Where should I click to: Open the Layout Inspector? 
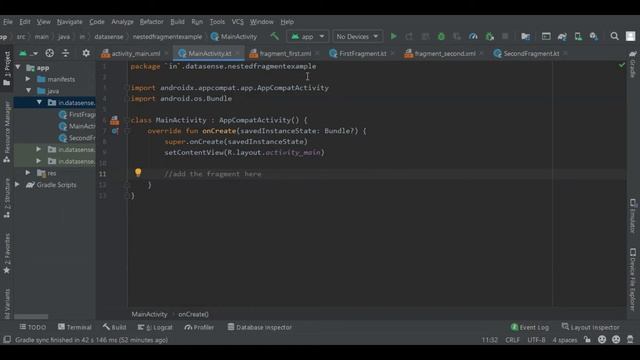pos(591,327)
